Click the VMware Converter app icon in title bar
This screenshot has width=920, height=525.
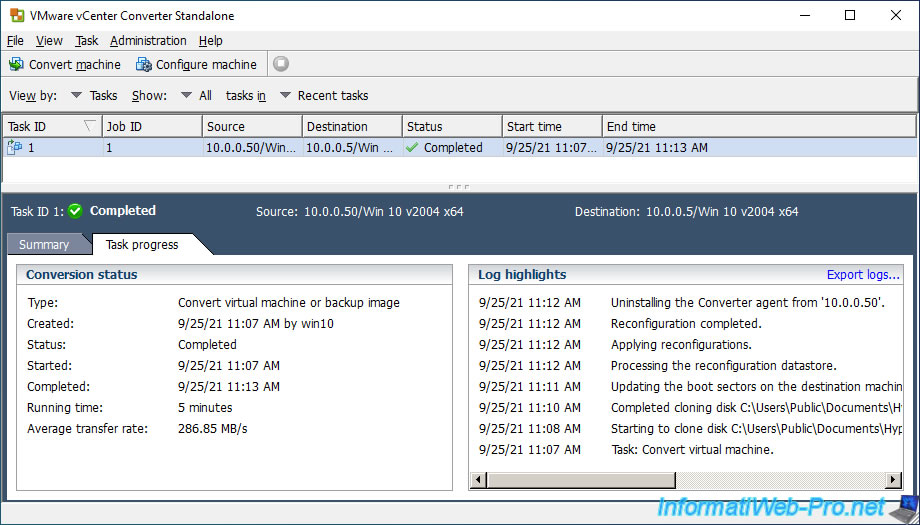15,15
